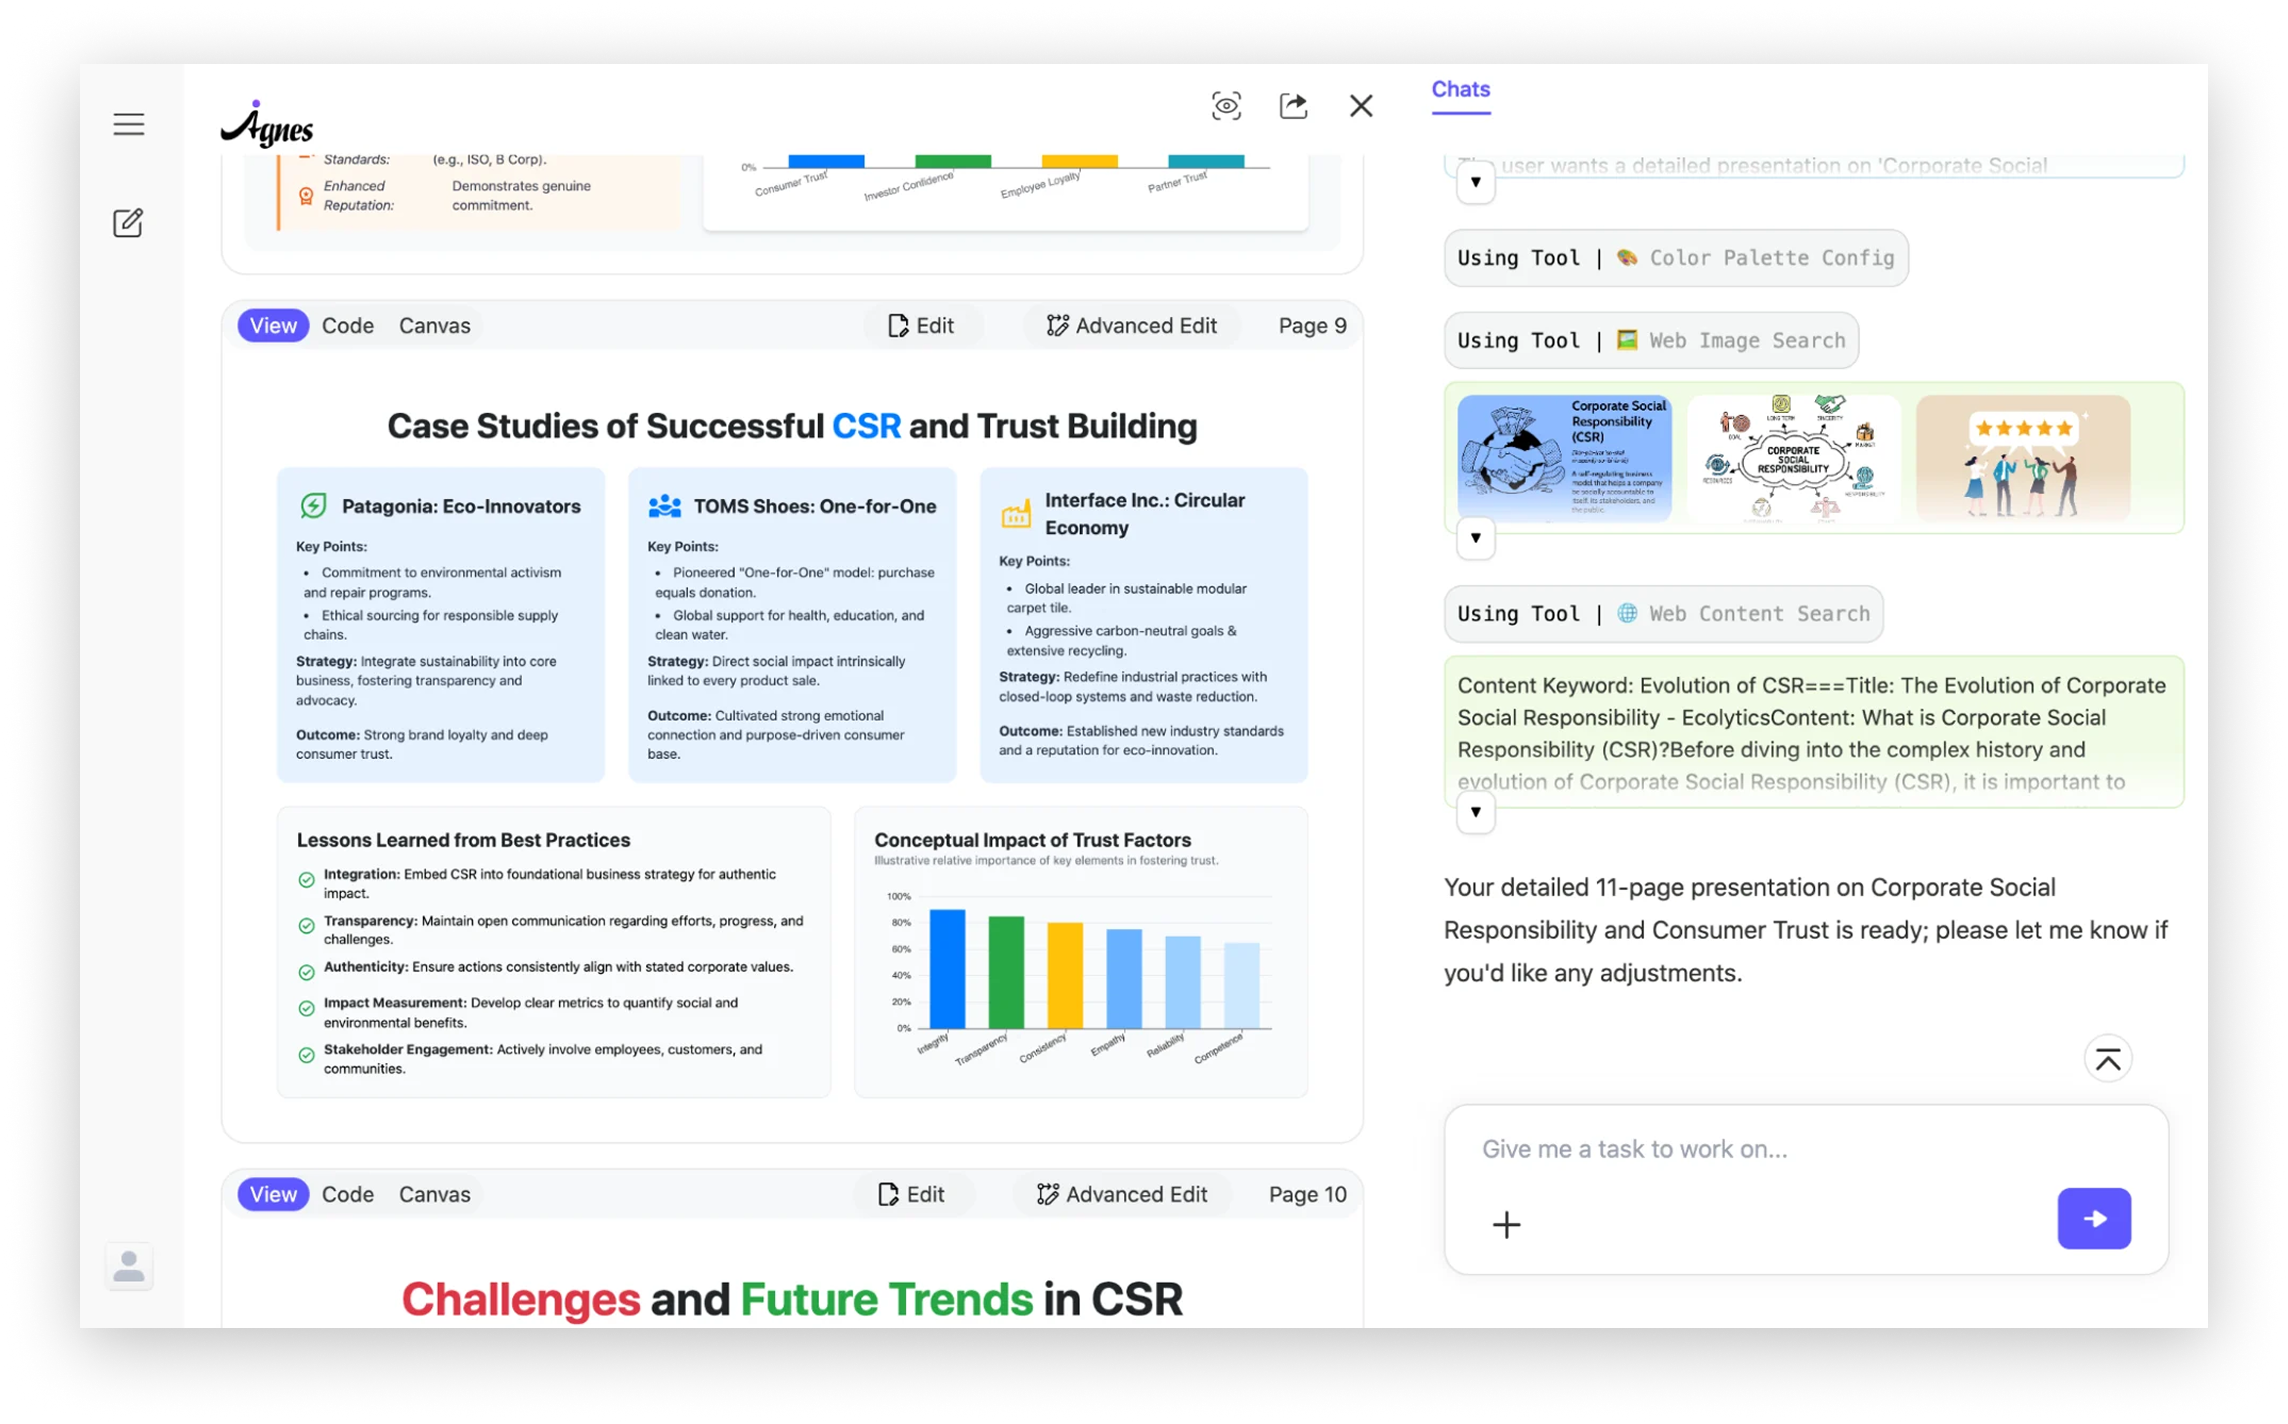Open the user profile avatar
The height and width of the screenshot is (1424, 2288).
129,1266
